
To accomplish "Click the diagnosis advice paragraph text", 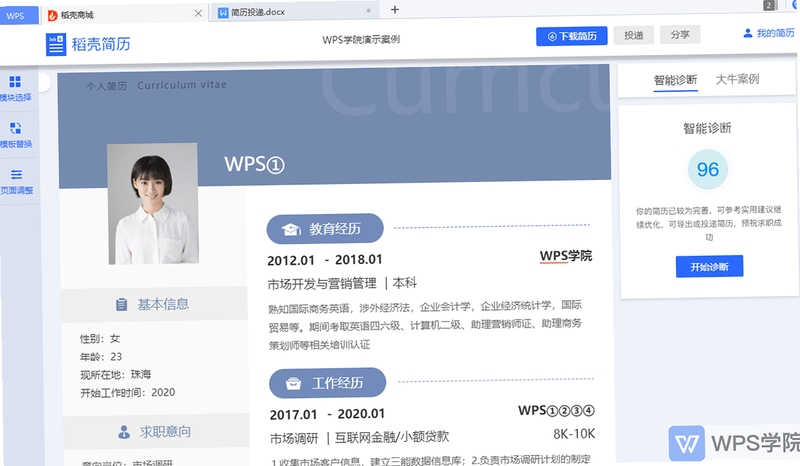I will point(709,223).
